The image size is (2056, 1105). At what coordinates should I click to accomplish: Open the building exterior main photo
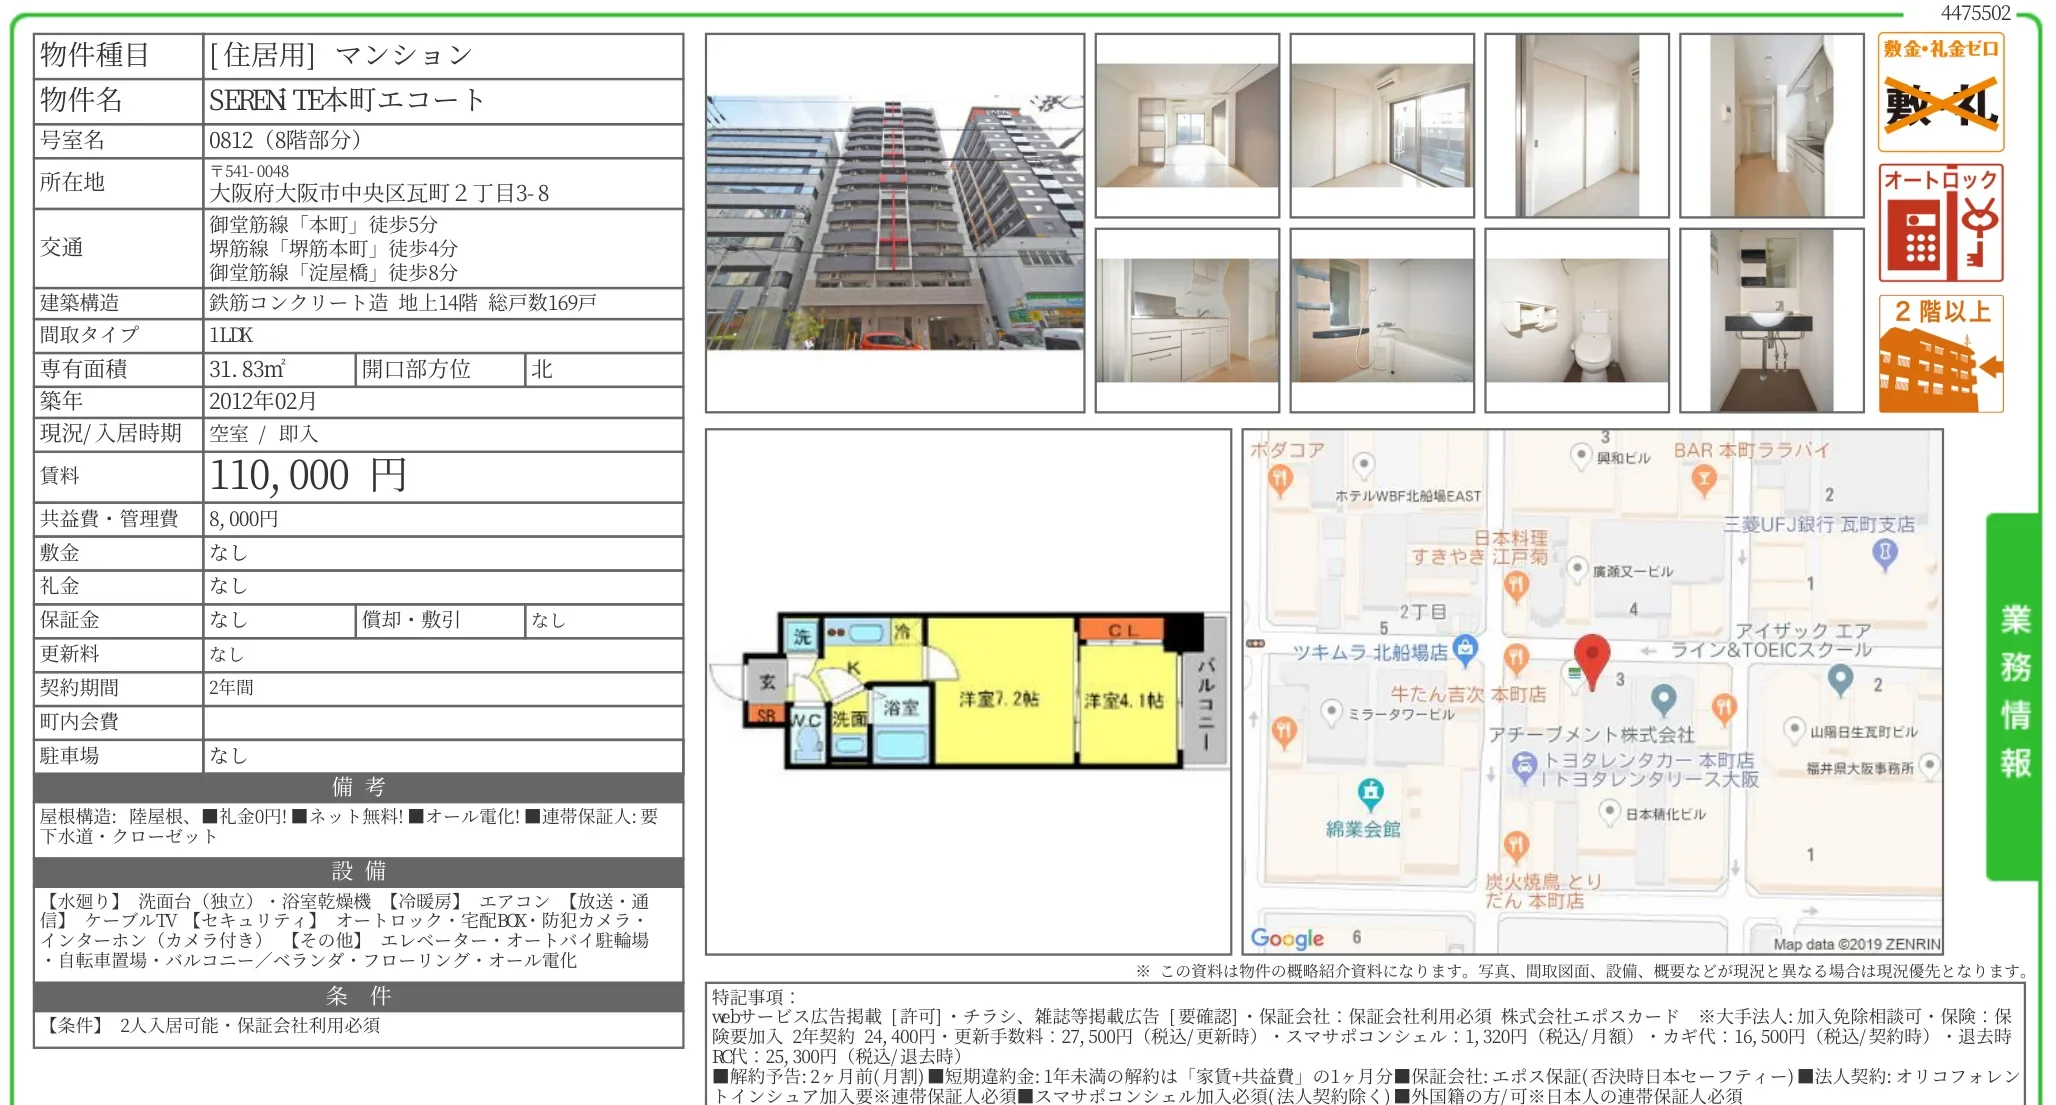pyautogui.click(x=894, y=222)
